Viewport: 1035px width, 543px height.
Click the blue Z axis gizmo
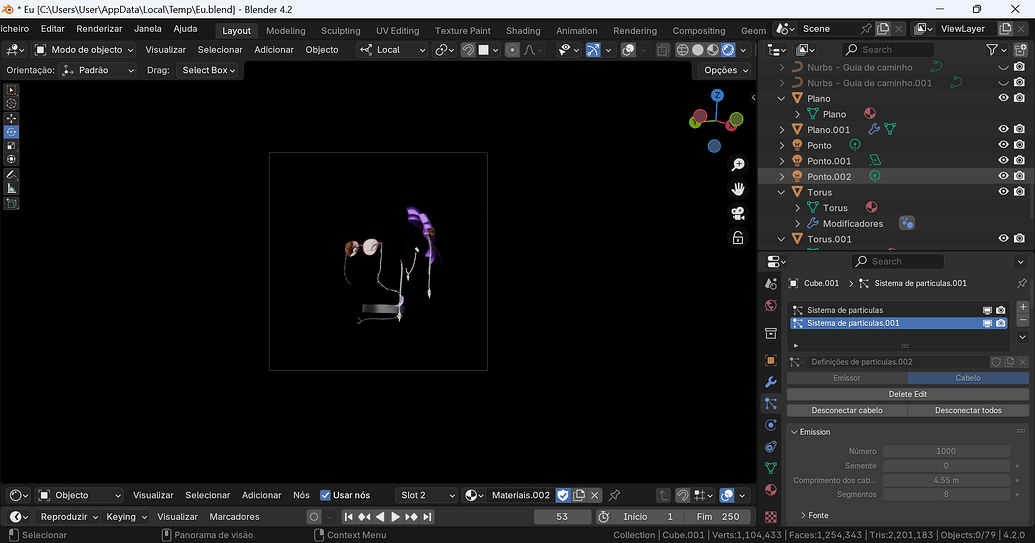pos(717,95)
